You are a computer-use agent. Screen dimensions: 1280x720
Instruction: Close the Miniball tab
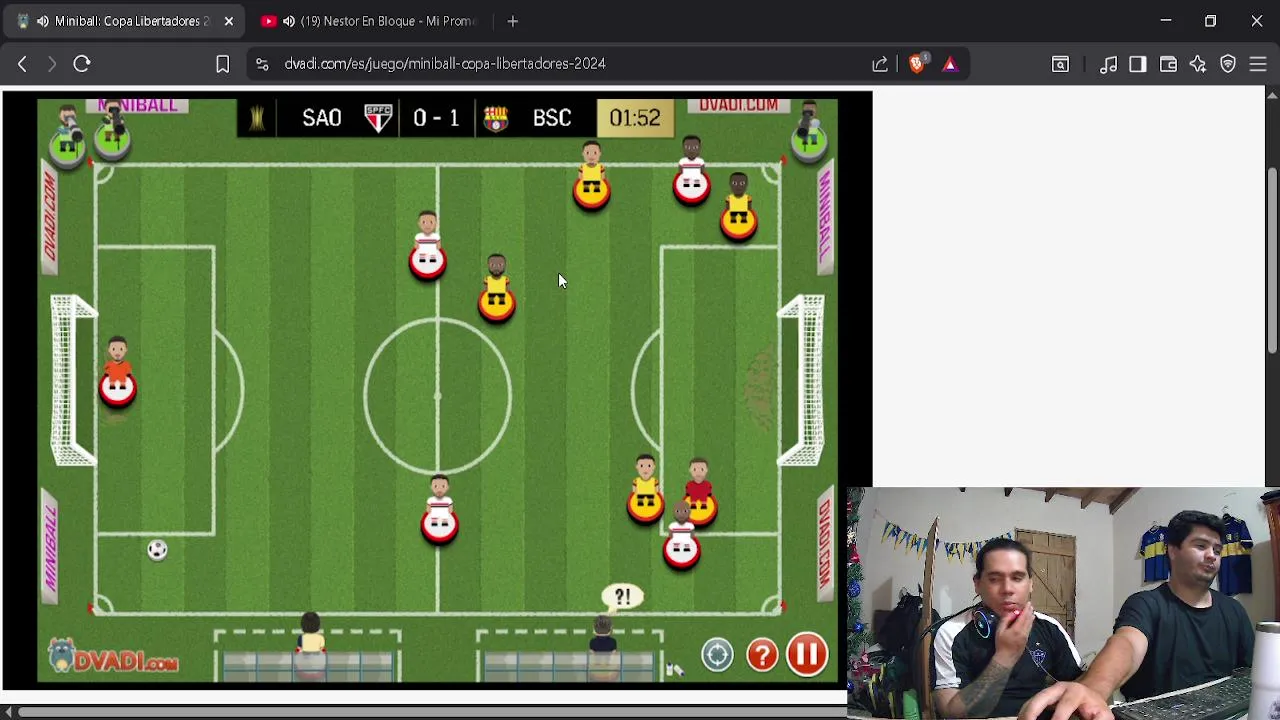coord(228,21)
